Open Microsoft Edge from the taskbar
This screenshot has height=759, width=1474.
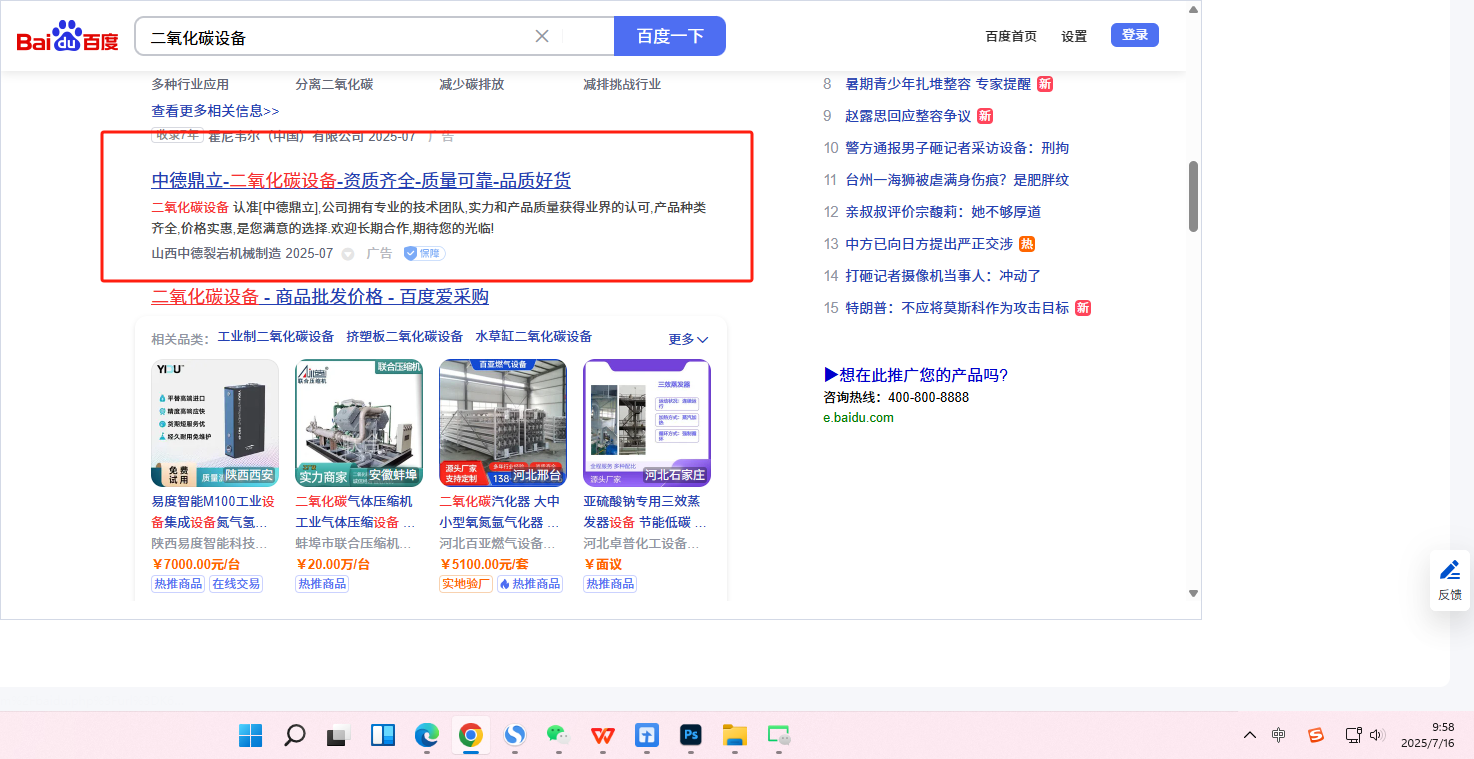(427, 736)
